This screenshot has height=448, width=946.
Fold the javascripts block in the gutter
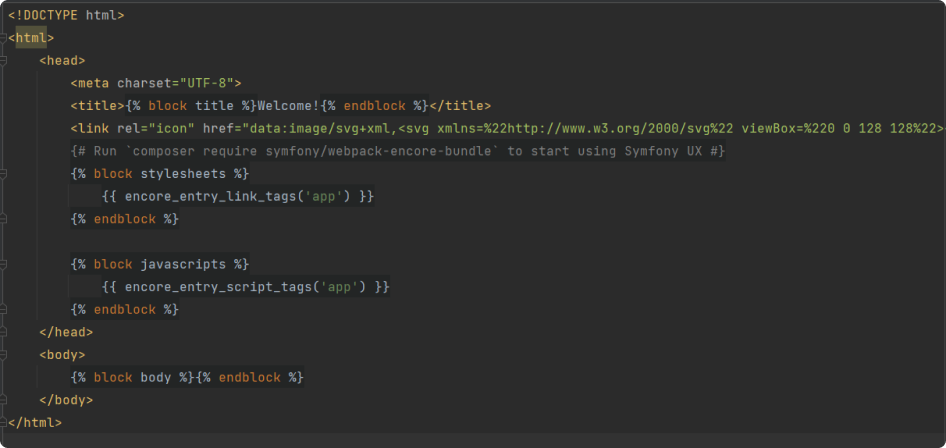click(x=5, y=264)
